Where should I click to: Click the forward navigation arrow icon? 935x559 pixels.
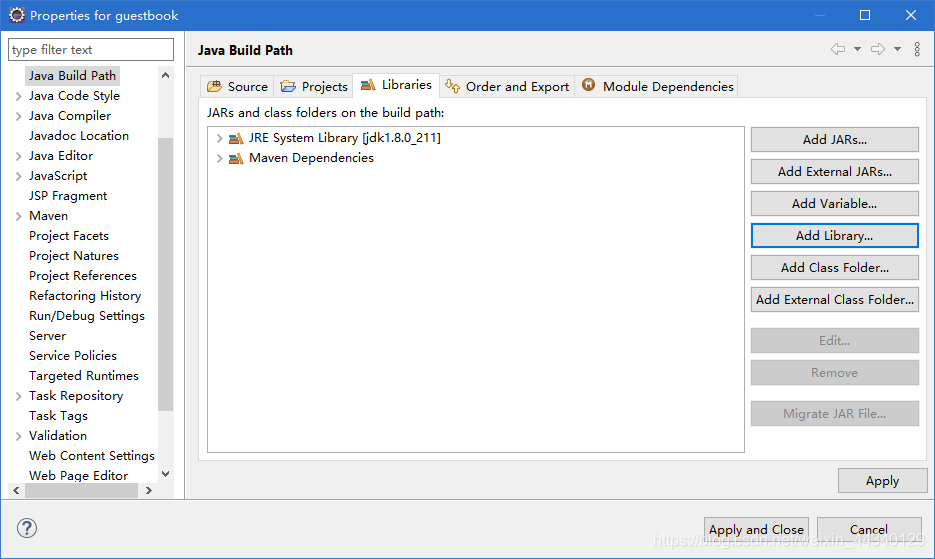coord(878,49)
